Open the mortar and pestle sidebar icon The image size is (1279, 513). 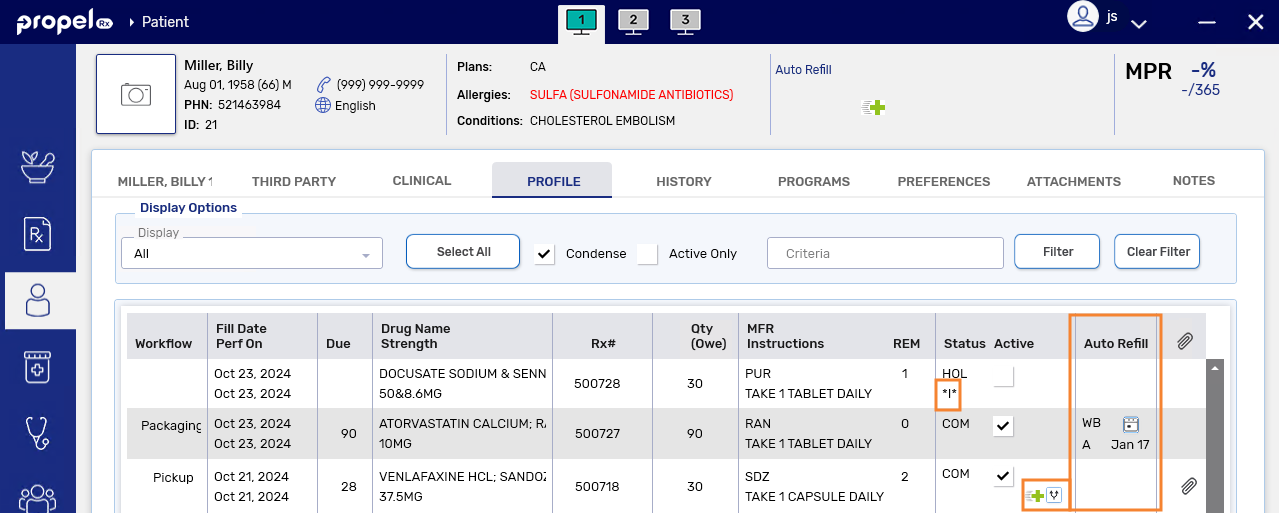pos(38,167)
